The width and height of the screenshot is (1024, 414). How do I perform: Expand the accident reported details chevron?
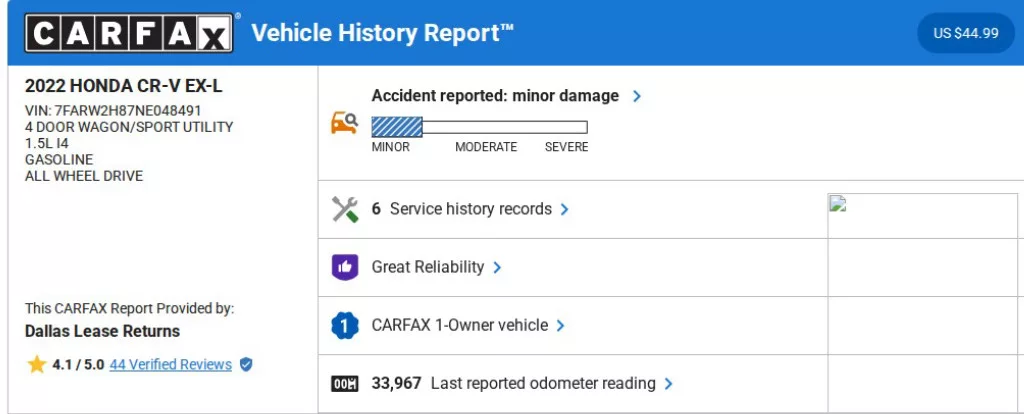coord(637,96)
